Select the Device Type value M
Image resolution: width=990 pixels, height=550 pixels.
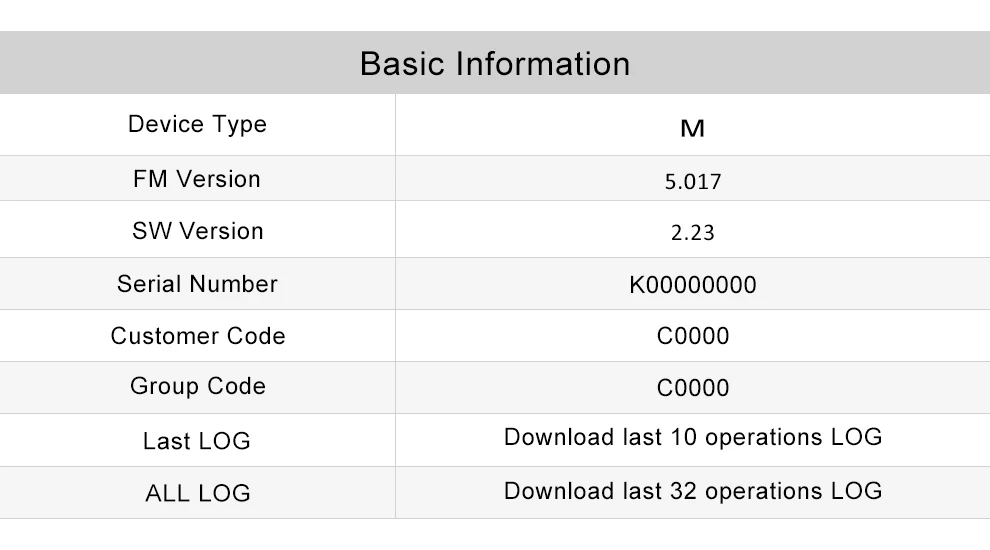pos(693,129)
